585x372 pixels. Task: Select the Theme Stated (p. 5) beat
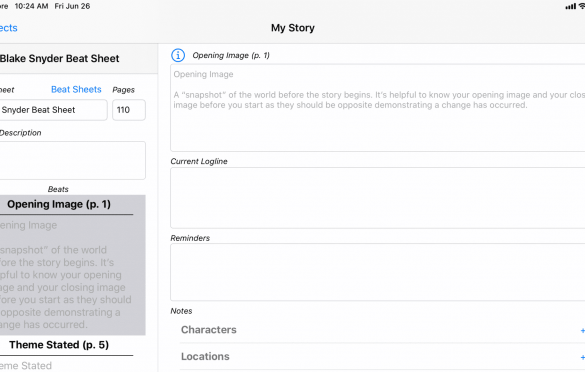[x=59, y=345]
